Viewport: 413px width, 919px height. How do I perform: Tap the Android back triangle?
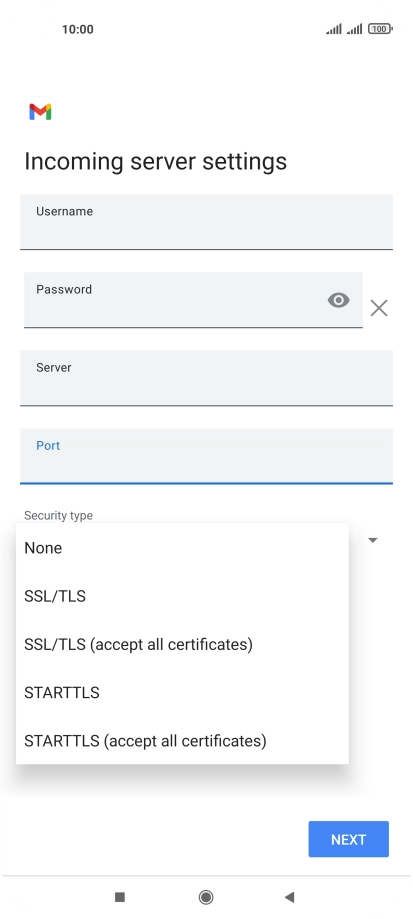pos(289,897)
